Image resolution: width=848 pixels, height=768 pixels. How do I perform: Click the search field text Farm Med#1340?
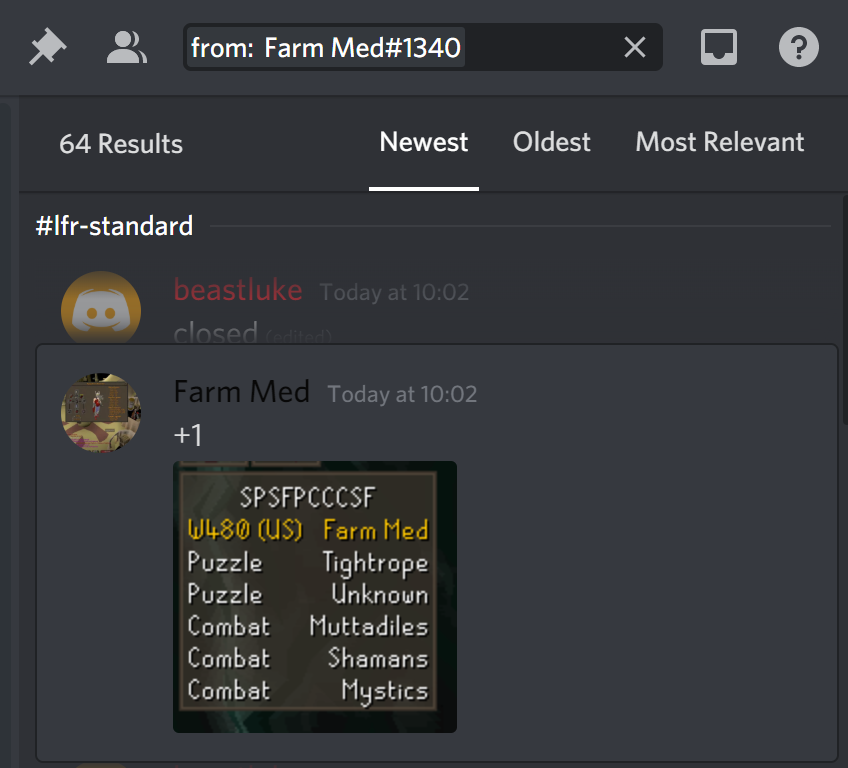[362, 48]
